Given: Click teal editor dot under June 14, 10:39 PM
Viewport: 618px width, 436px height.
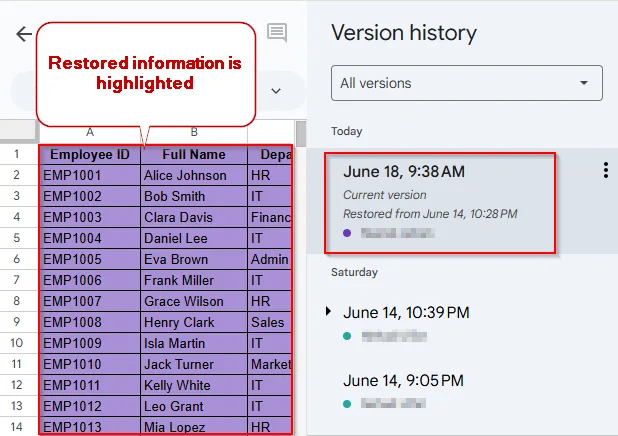Looking at the screenshot, I should (347, 336).
